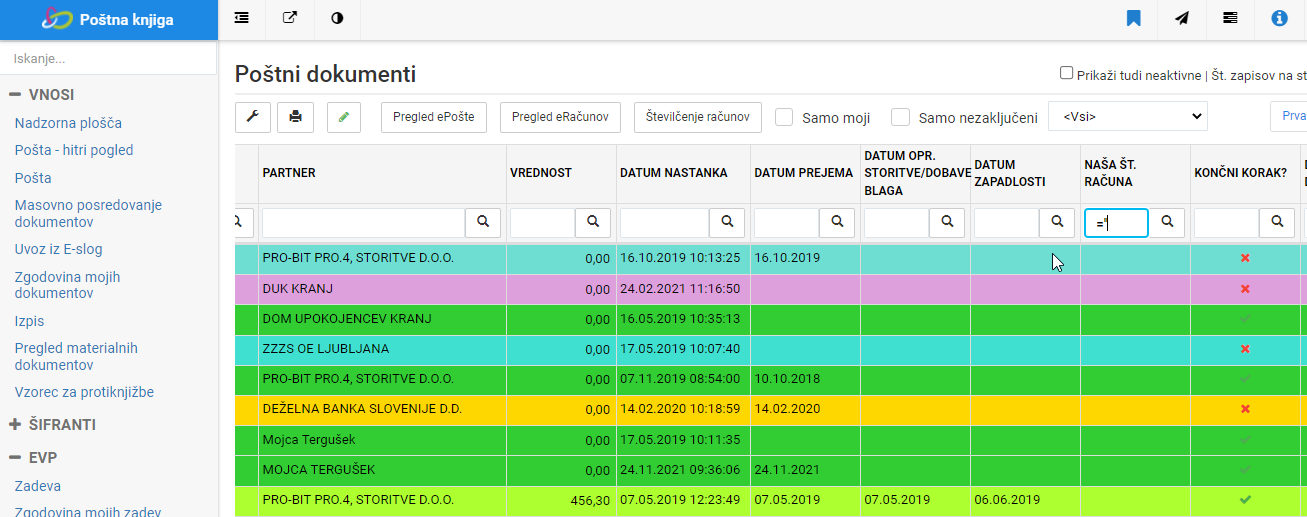Click the 456,30 value cell
This screenshot has height=517, width=1307.
561,499
